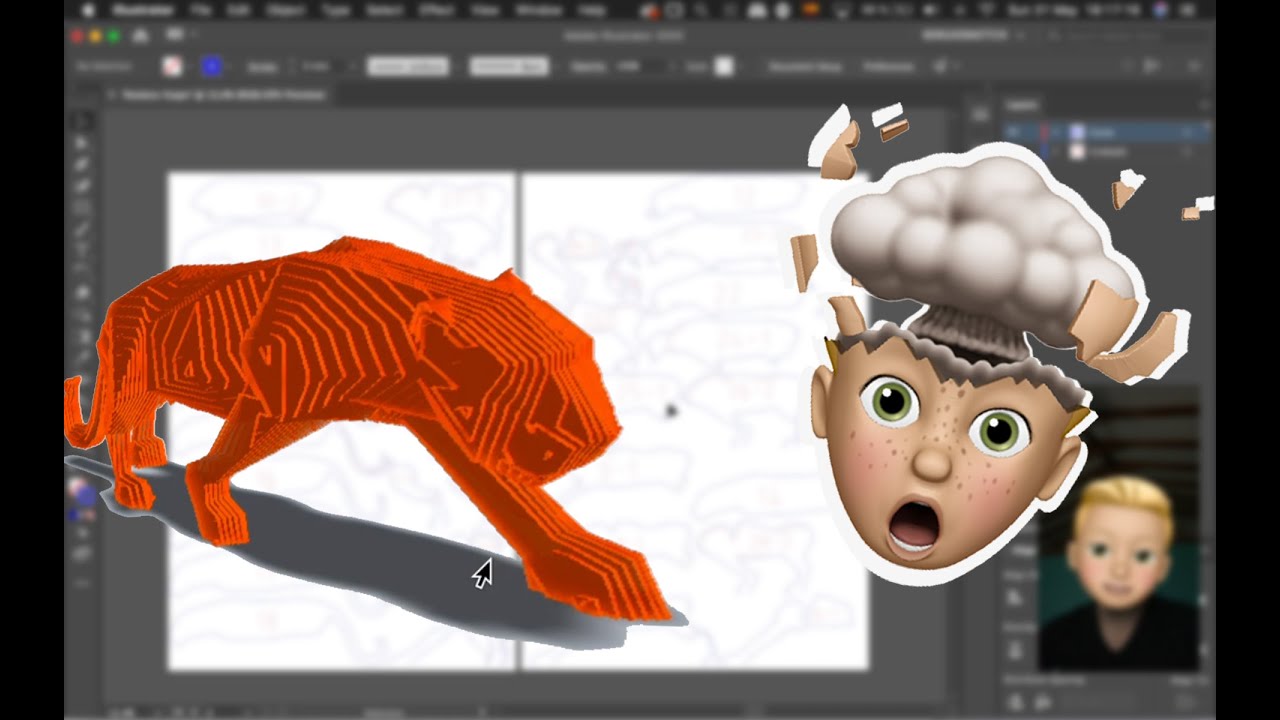Open the Edit menu
The width and height of the screenshot is (1280, 720).
coord(240,10)
